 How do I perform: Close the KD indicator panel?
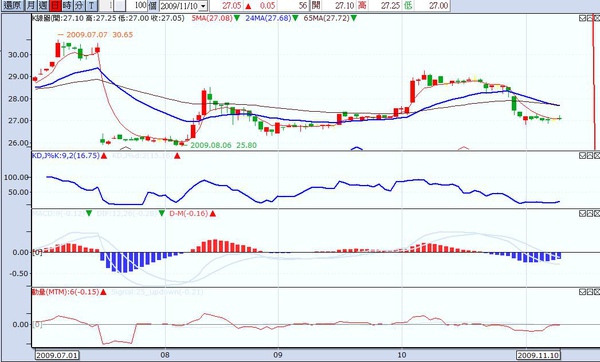pyautogui.click(x=597, y=155)
